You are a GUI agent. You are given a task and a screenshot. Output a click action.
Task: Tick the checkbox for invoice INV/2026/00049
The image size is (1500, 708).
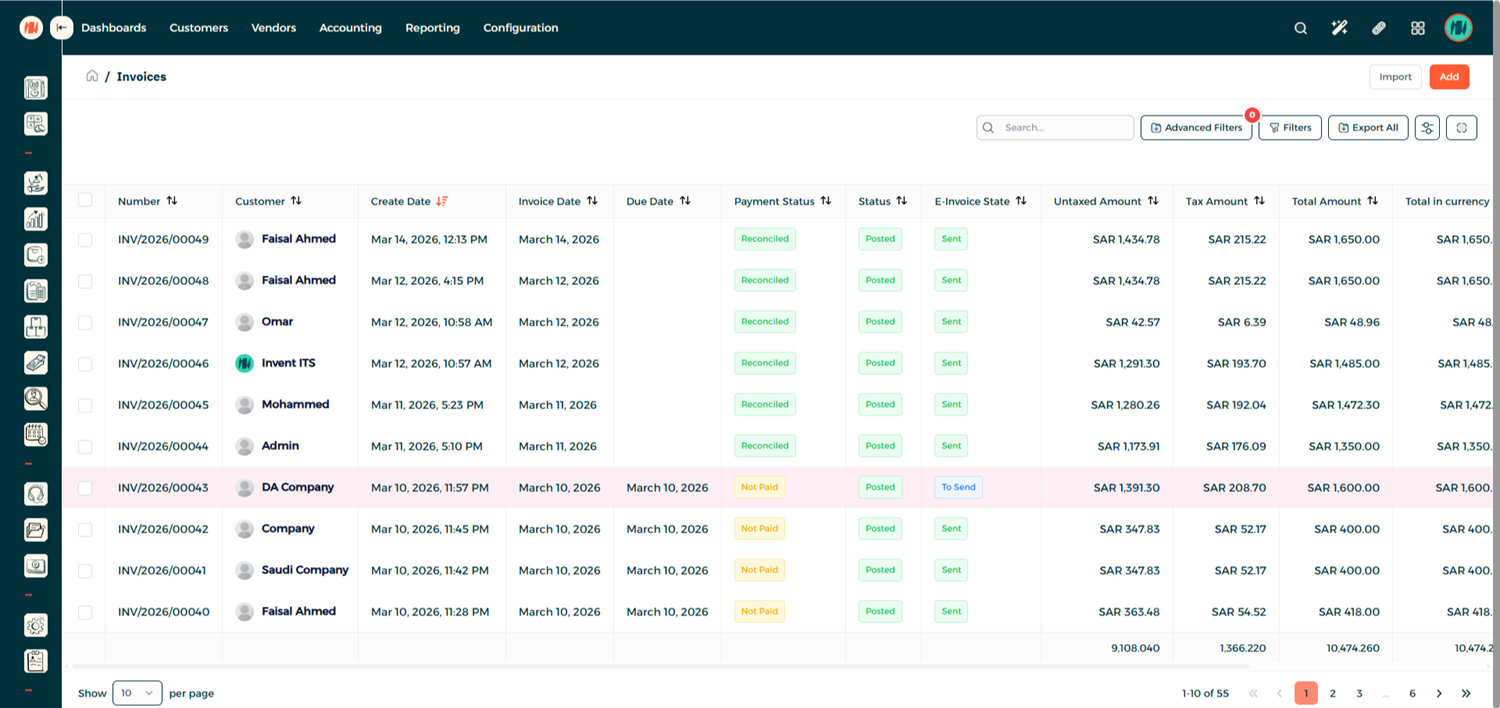point(85,240)
